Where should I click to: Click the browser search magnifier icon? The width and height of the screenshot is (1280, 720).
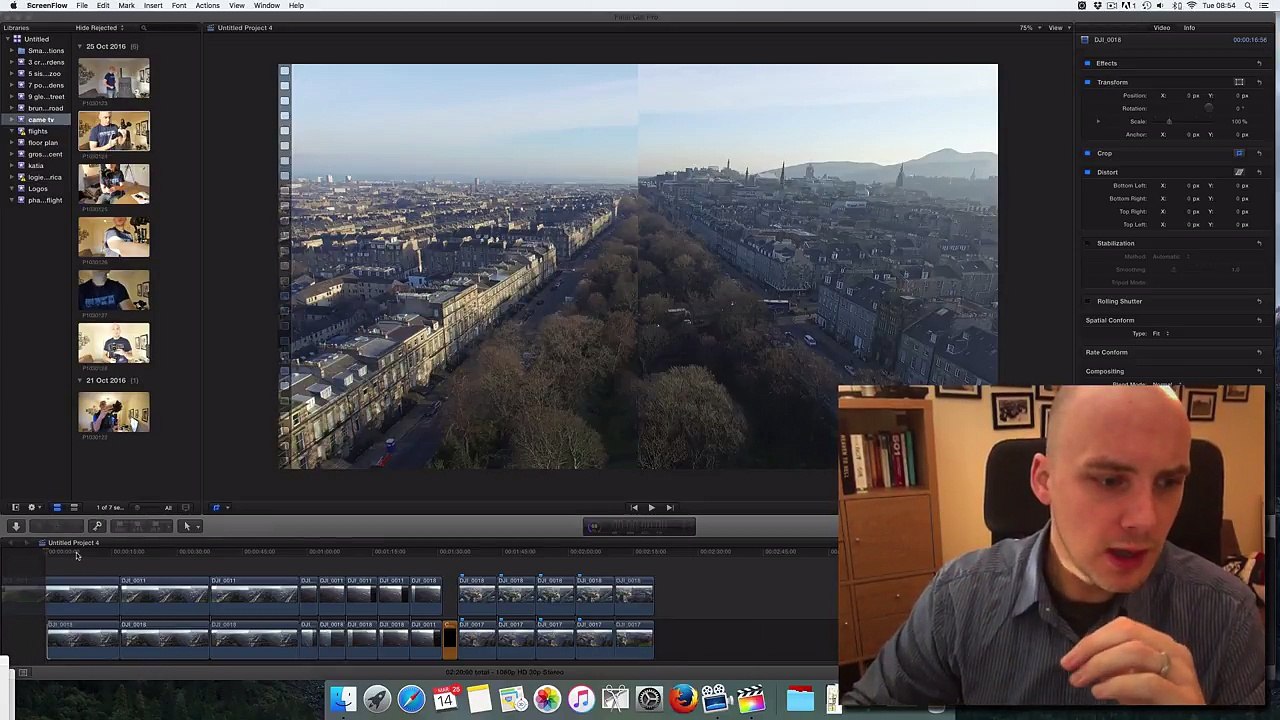point(143,27)
